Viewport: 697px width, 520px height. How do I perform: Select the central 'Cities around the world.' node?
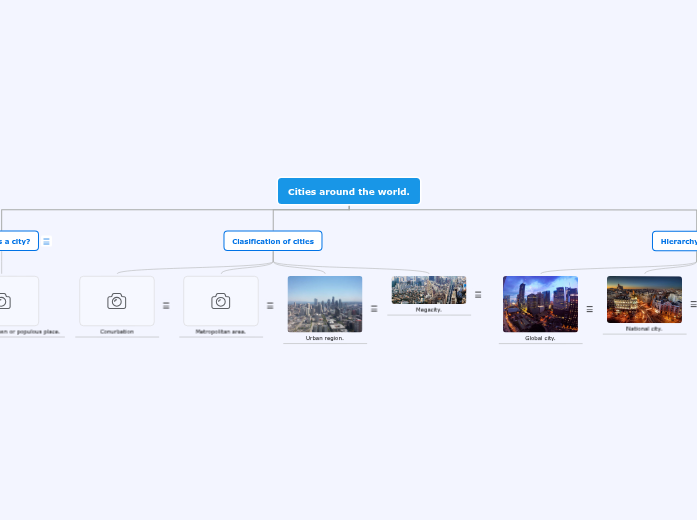click(x=349, y=191)
